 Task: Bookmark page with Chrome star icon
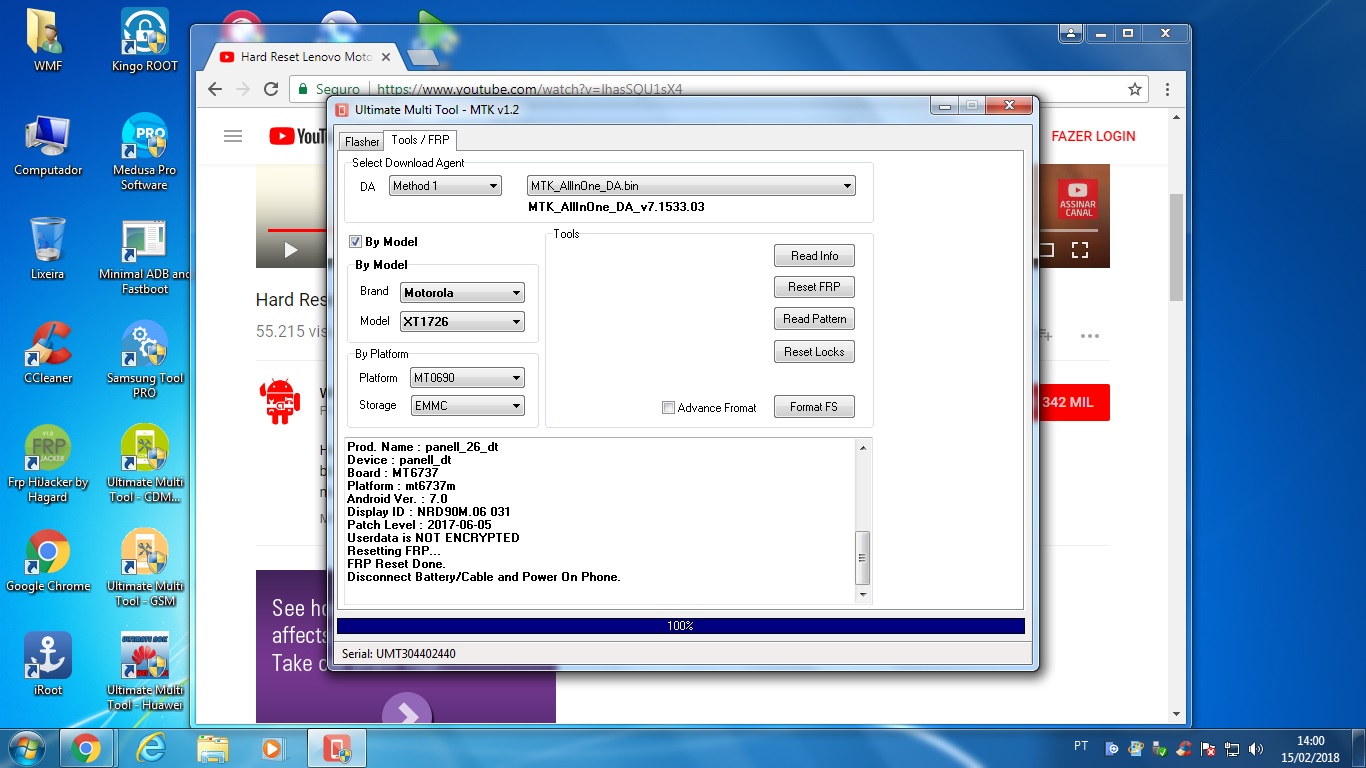pyautogui.click(x=1135, y=89)
